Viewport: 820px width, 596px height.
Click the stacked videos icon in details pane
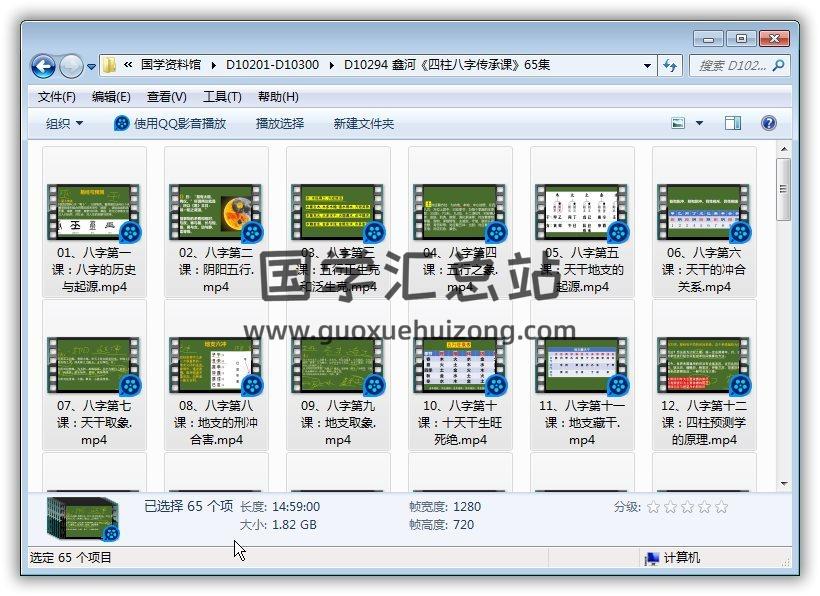pos(83,518)
